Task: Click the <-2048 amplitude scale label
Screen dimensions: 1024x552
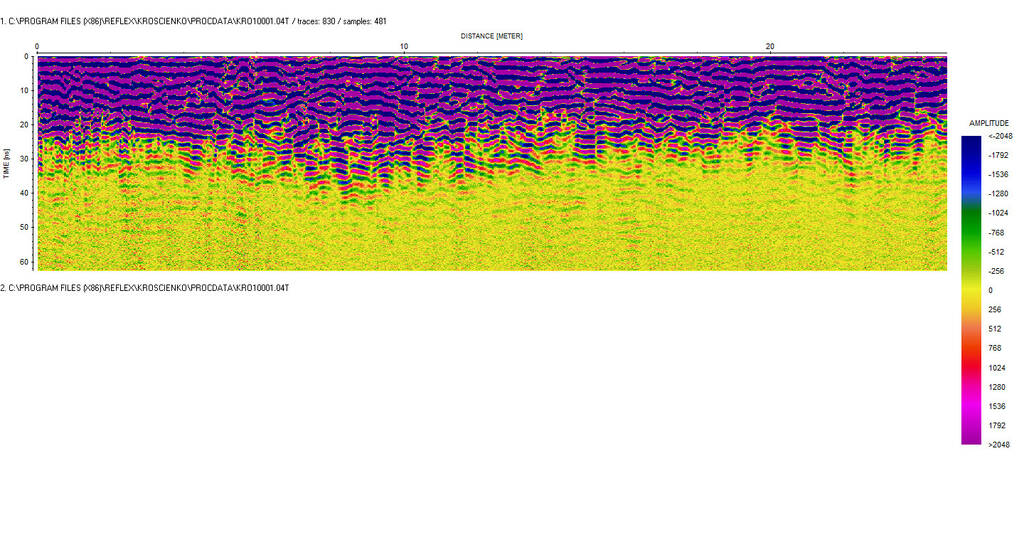Action: (999, 137)
